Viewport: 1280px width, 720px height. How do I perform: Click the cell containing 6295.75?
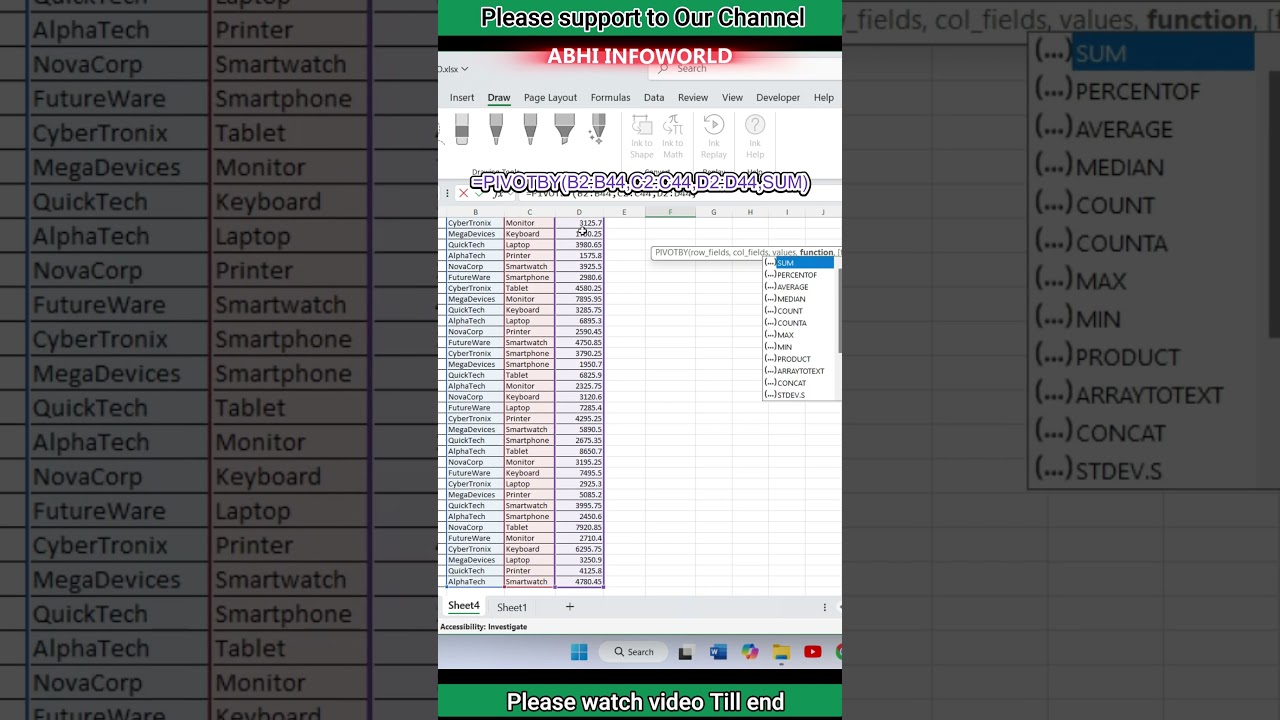pos(580,549)
